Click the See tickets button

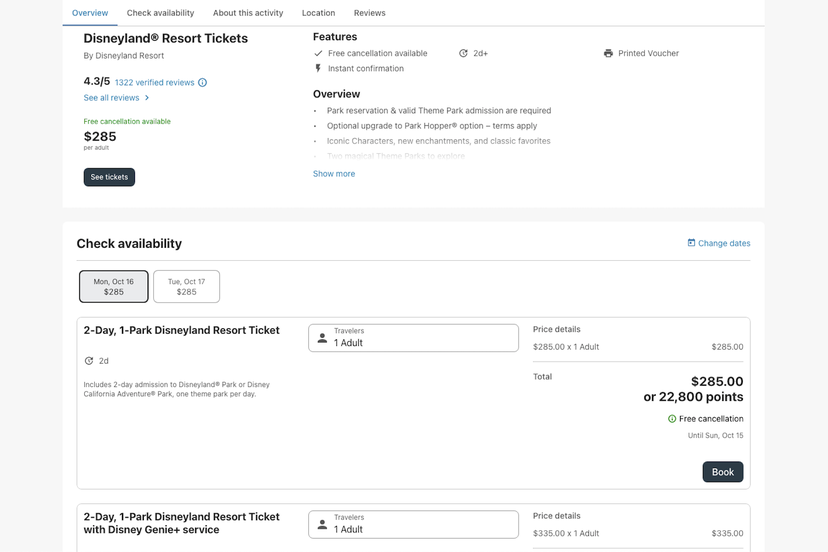tap(109, 177)
